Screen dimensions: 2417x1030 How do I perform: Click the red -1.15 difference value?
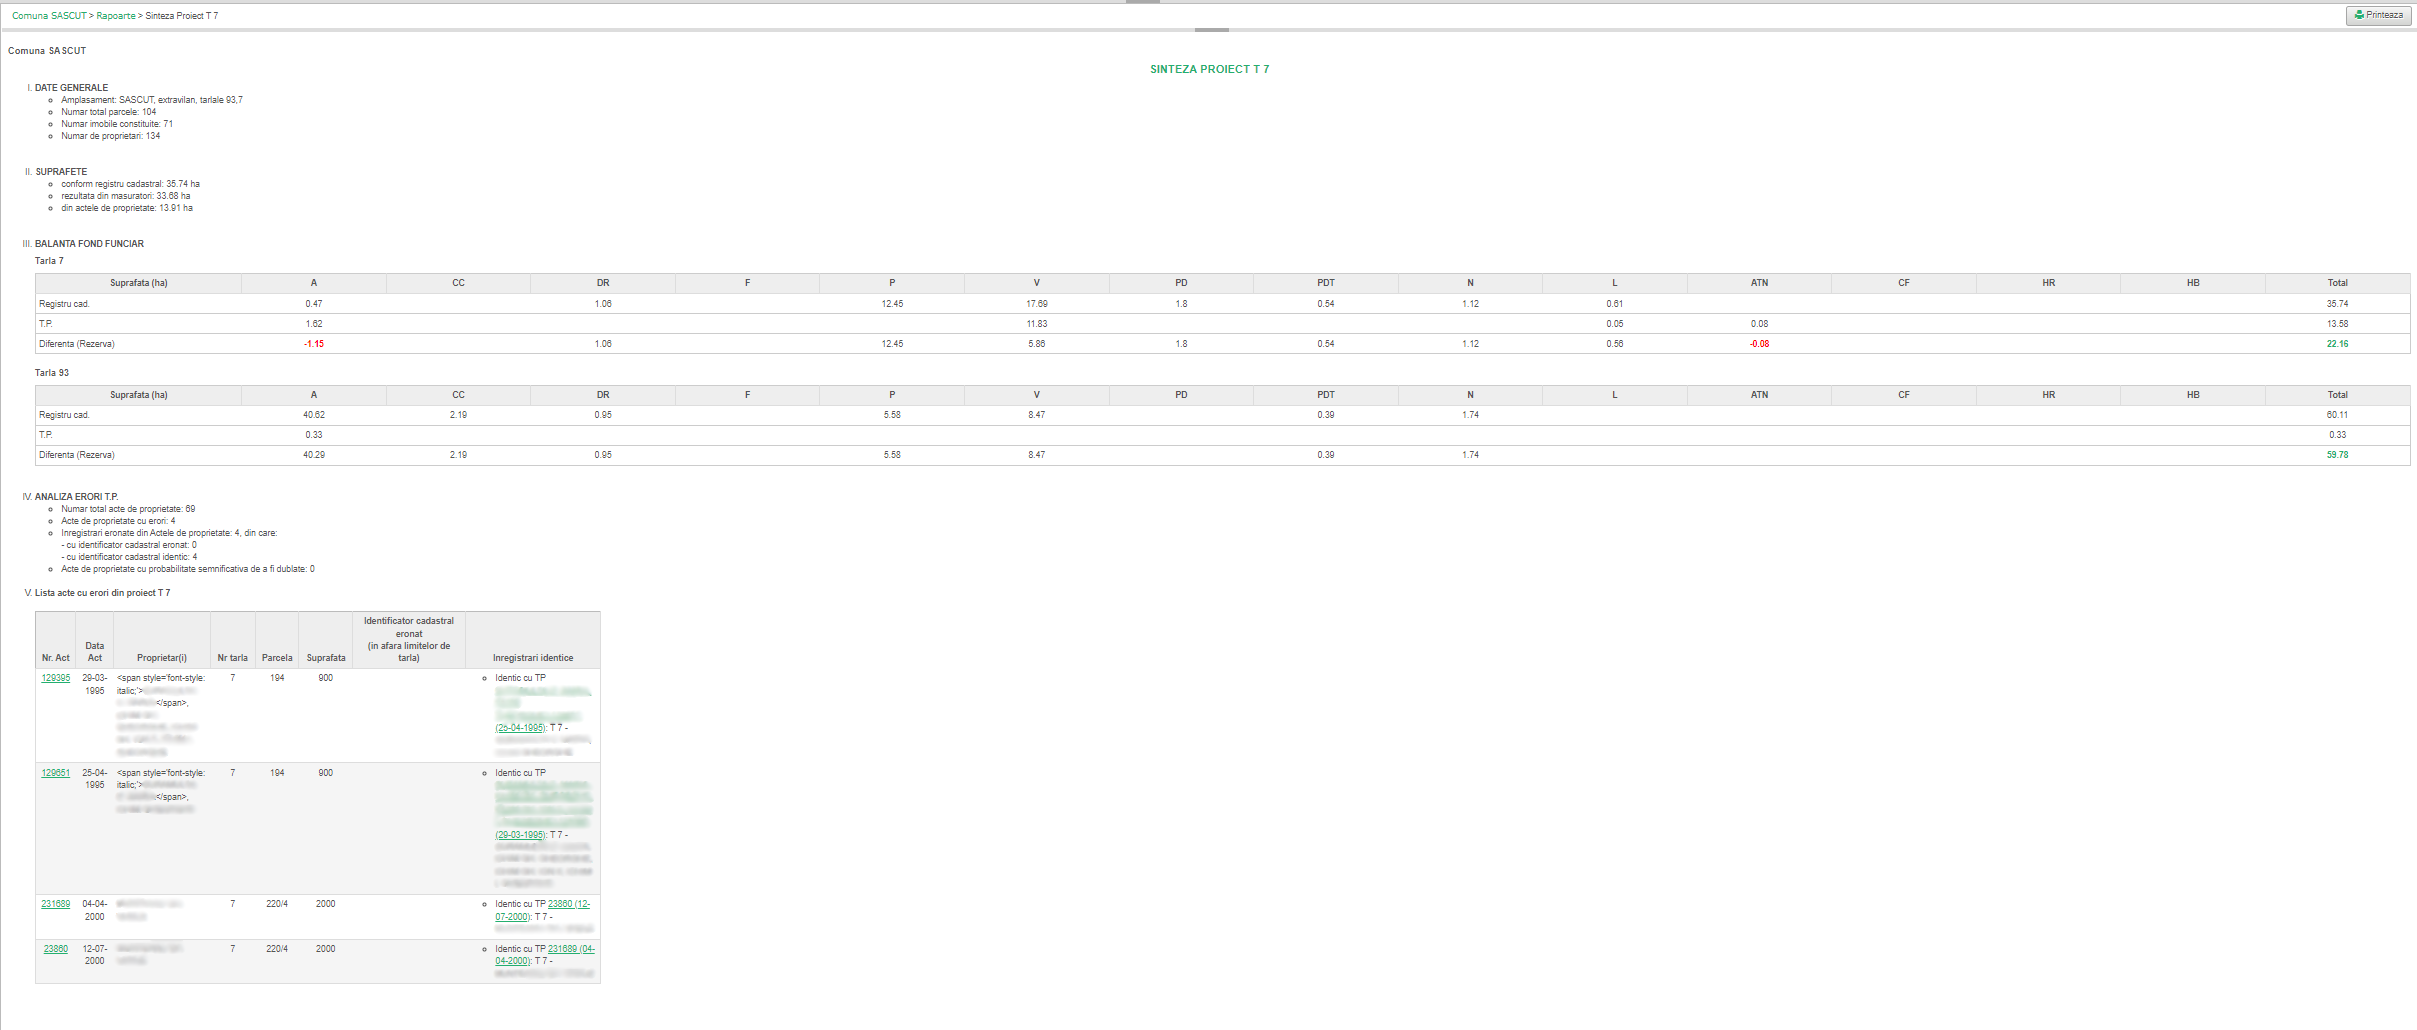(x=314, y=344)
